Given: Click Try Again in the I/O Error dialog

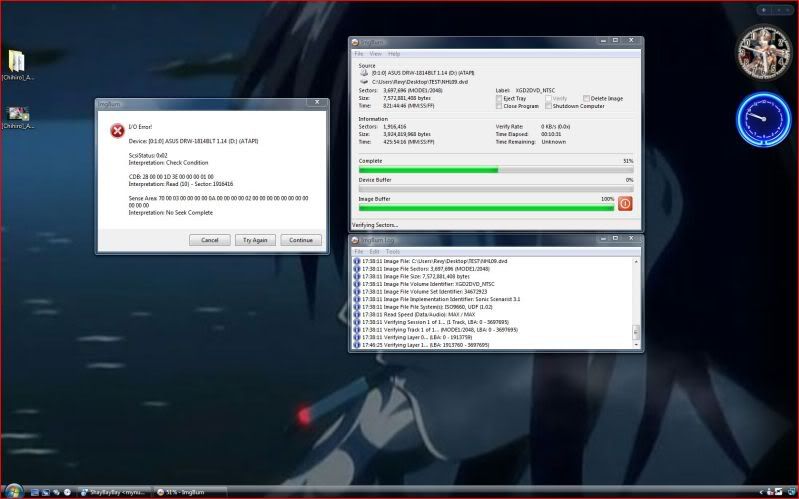Looking at the screenshot, I should pos(255,240).
